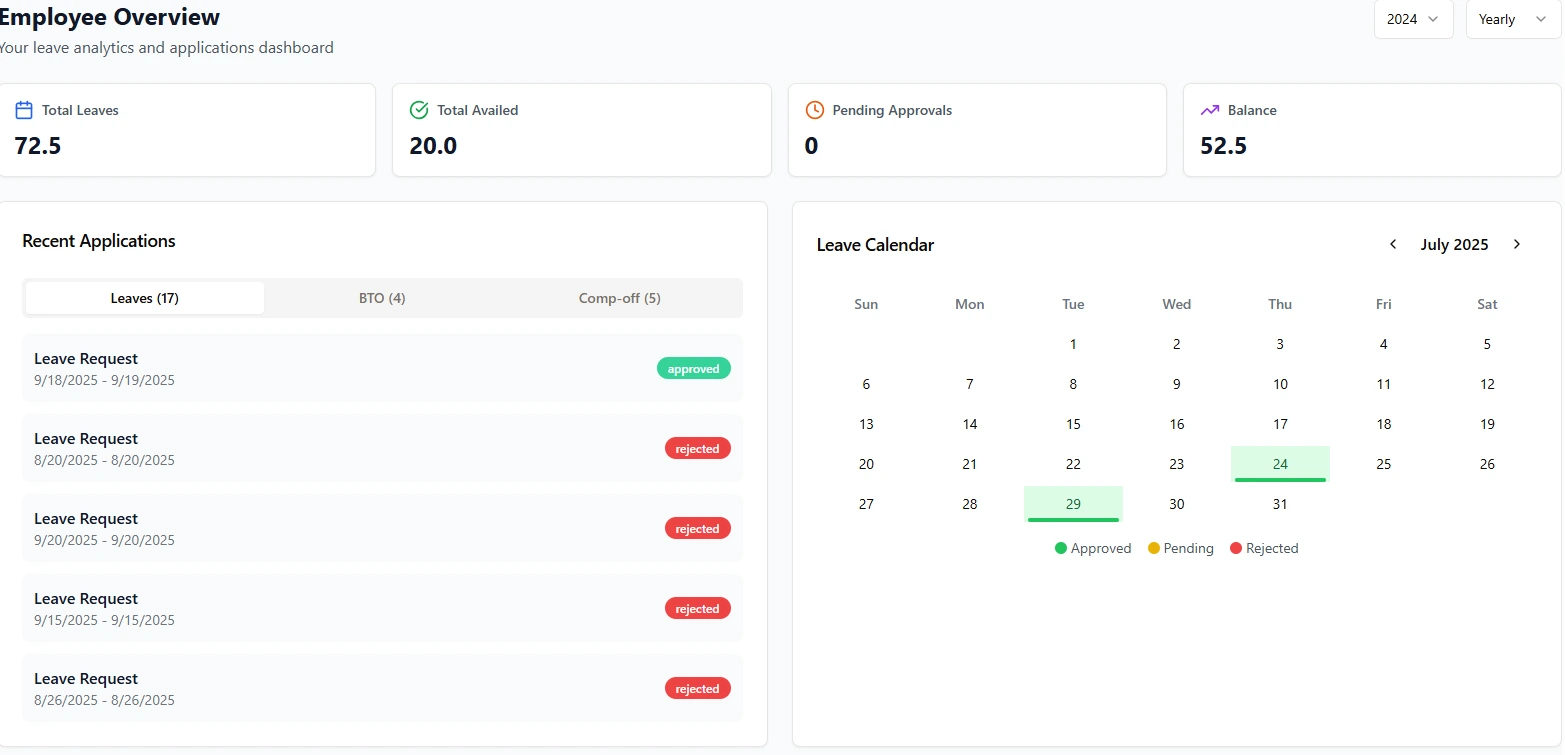Click the clock icon on Pending Approvals
The image size is (1565, 755).
pyautogui.click(x=815, y=110)
